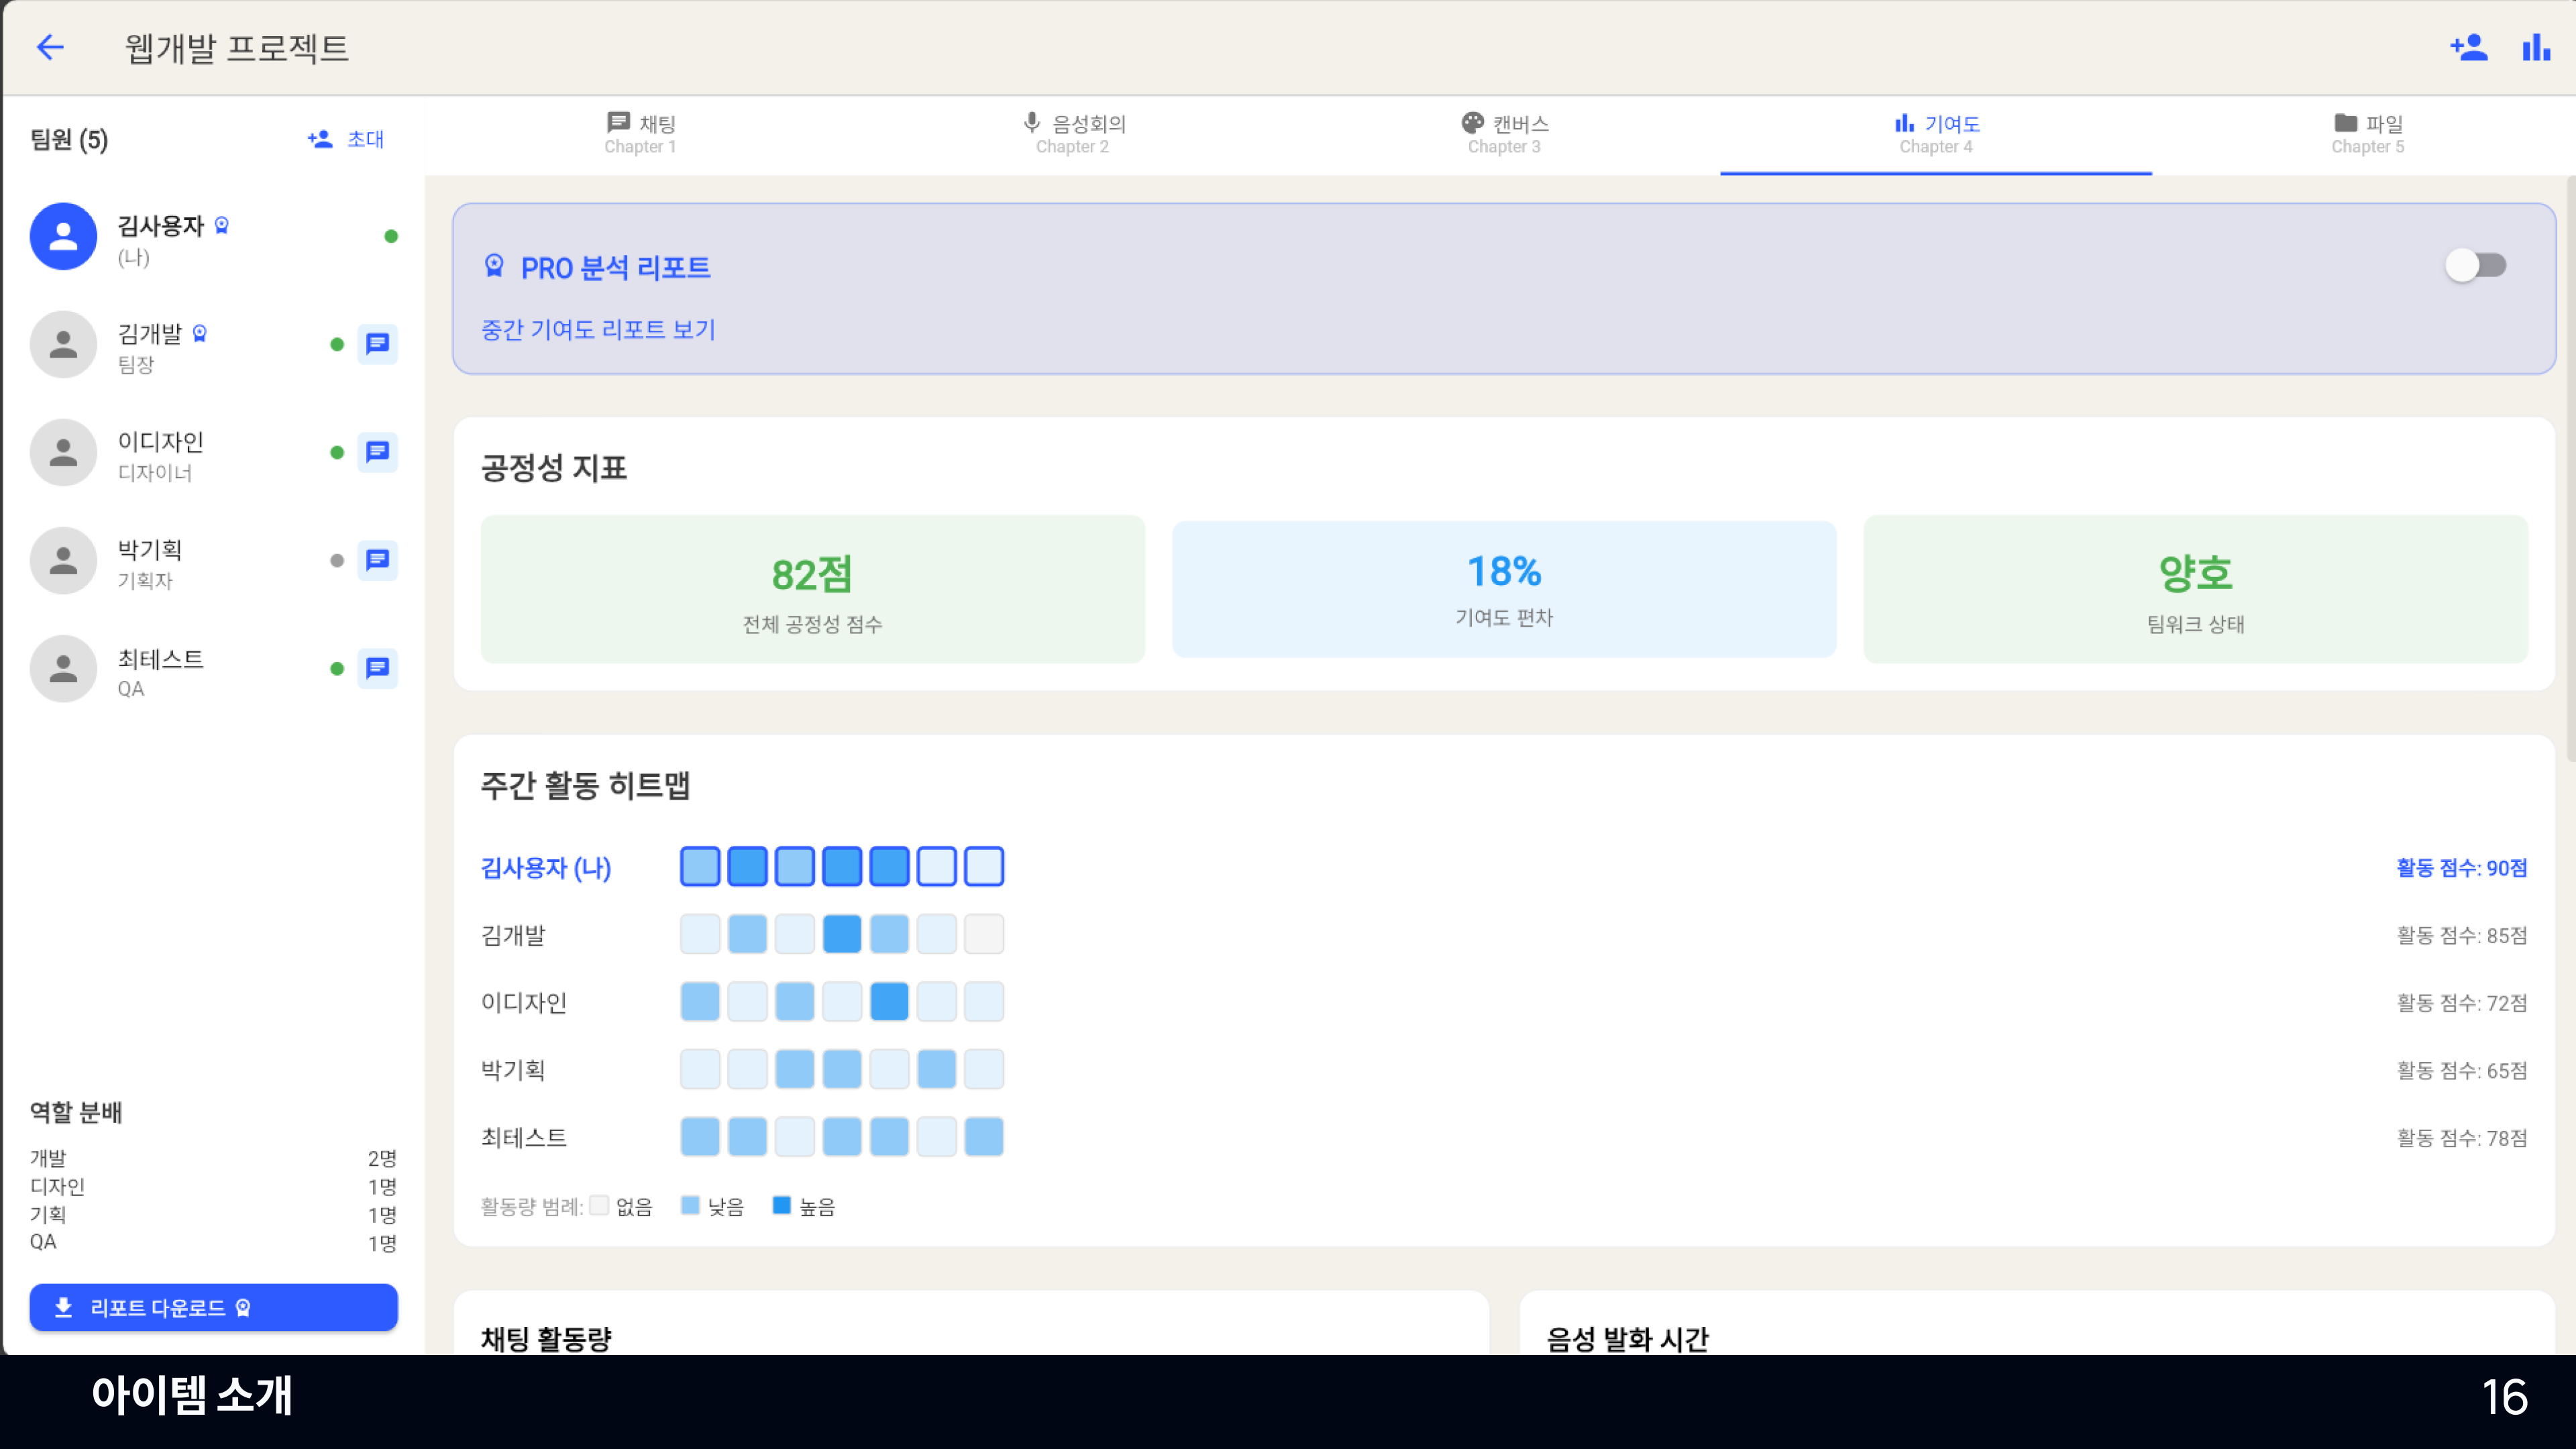Enable the PRO 분석 리포트 toggle

point(2475,266)
